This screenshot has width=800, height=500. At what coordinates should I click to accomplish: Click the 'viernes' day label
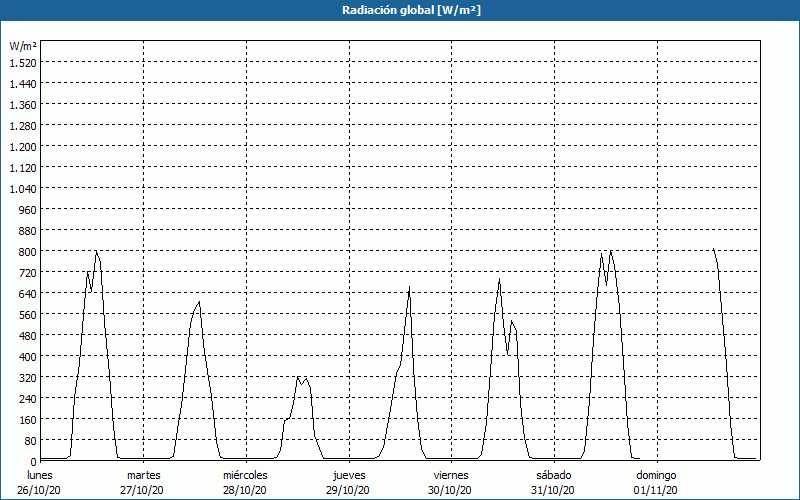451,475
